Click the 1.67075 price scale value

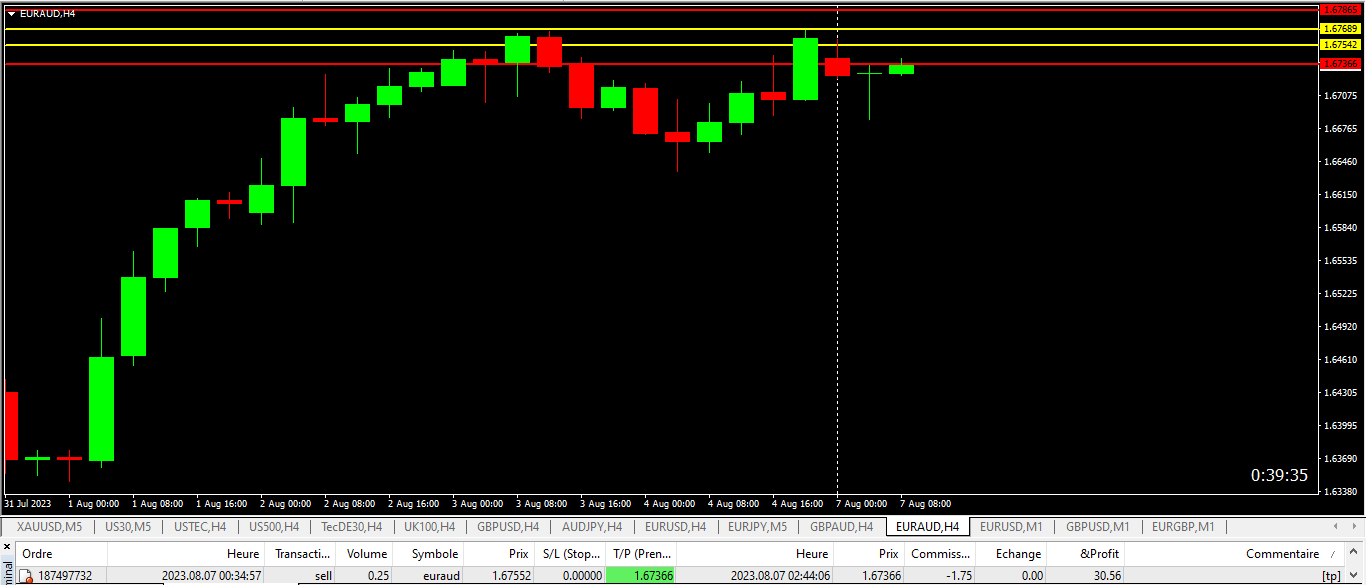tap(1341, 96)
